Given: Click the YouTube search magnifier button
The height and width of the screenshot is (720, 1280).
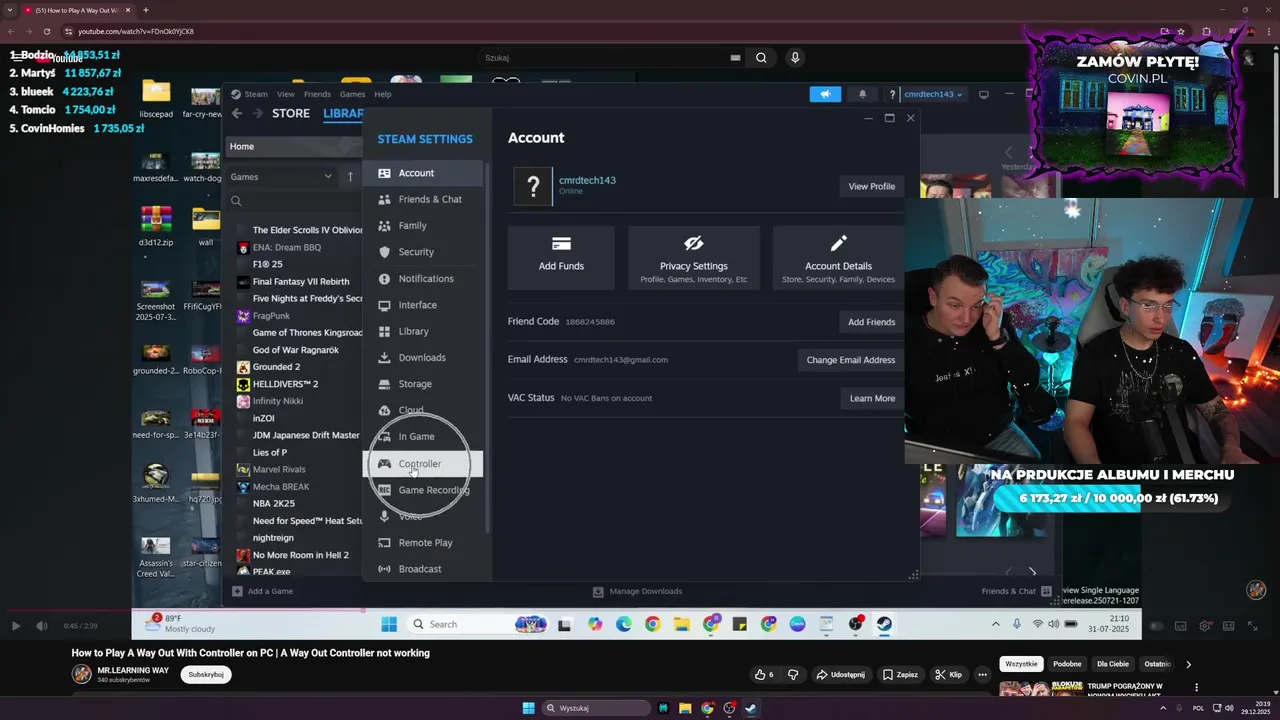Looking at the screenshot, I should pos(761,58).
